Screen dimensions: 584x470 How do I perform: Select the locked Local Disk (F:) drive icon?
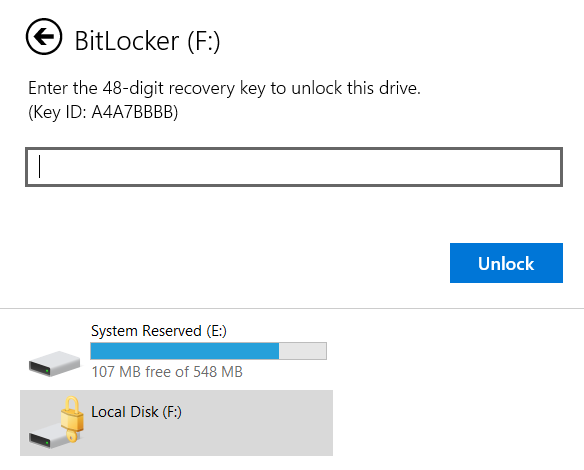pyautogui.click(x=56, y=424)
